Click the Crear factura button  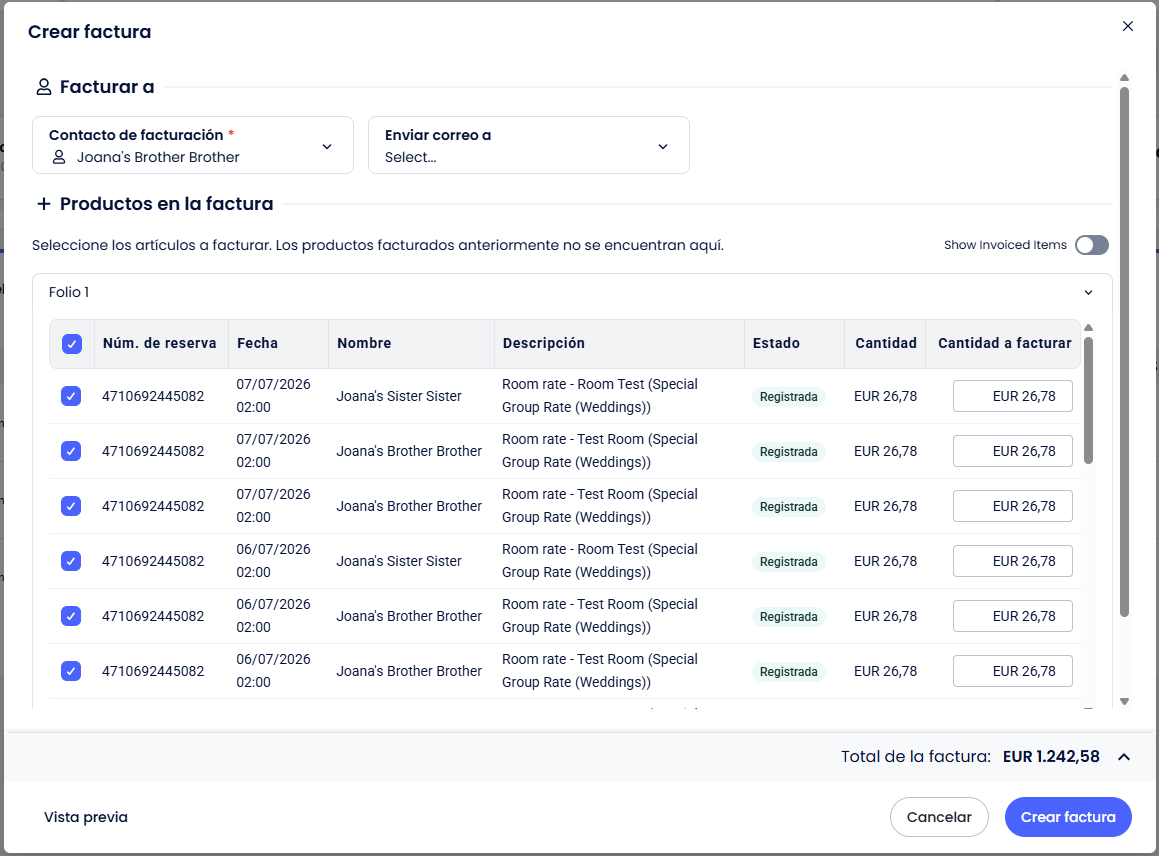point(1068,817)
